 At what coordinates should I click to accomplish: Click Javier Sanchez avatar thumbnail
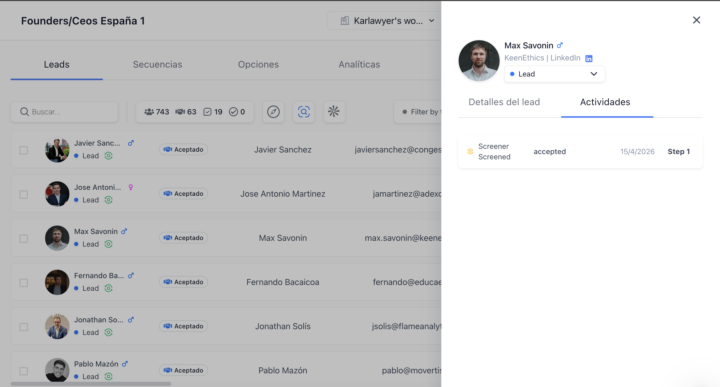57,150
